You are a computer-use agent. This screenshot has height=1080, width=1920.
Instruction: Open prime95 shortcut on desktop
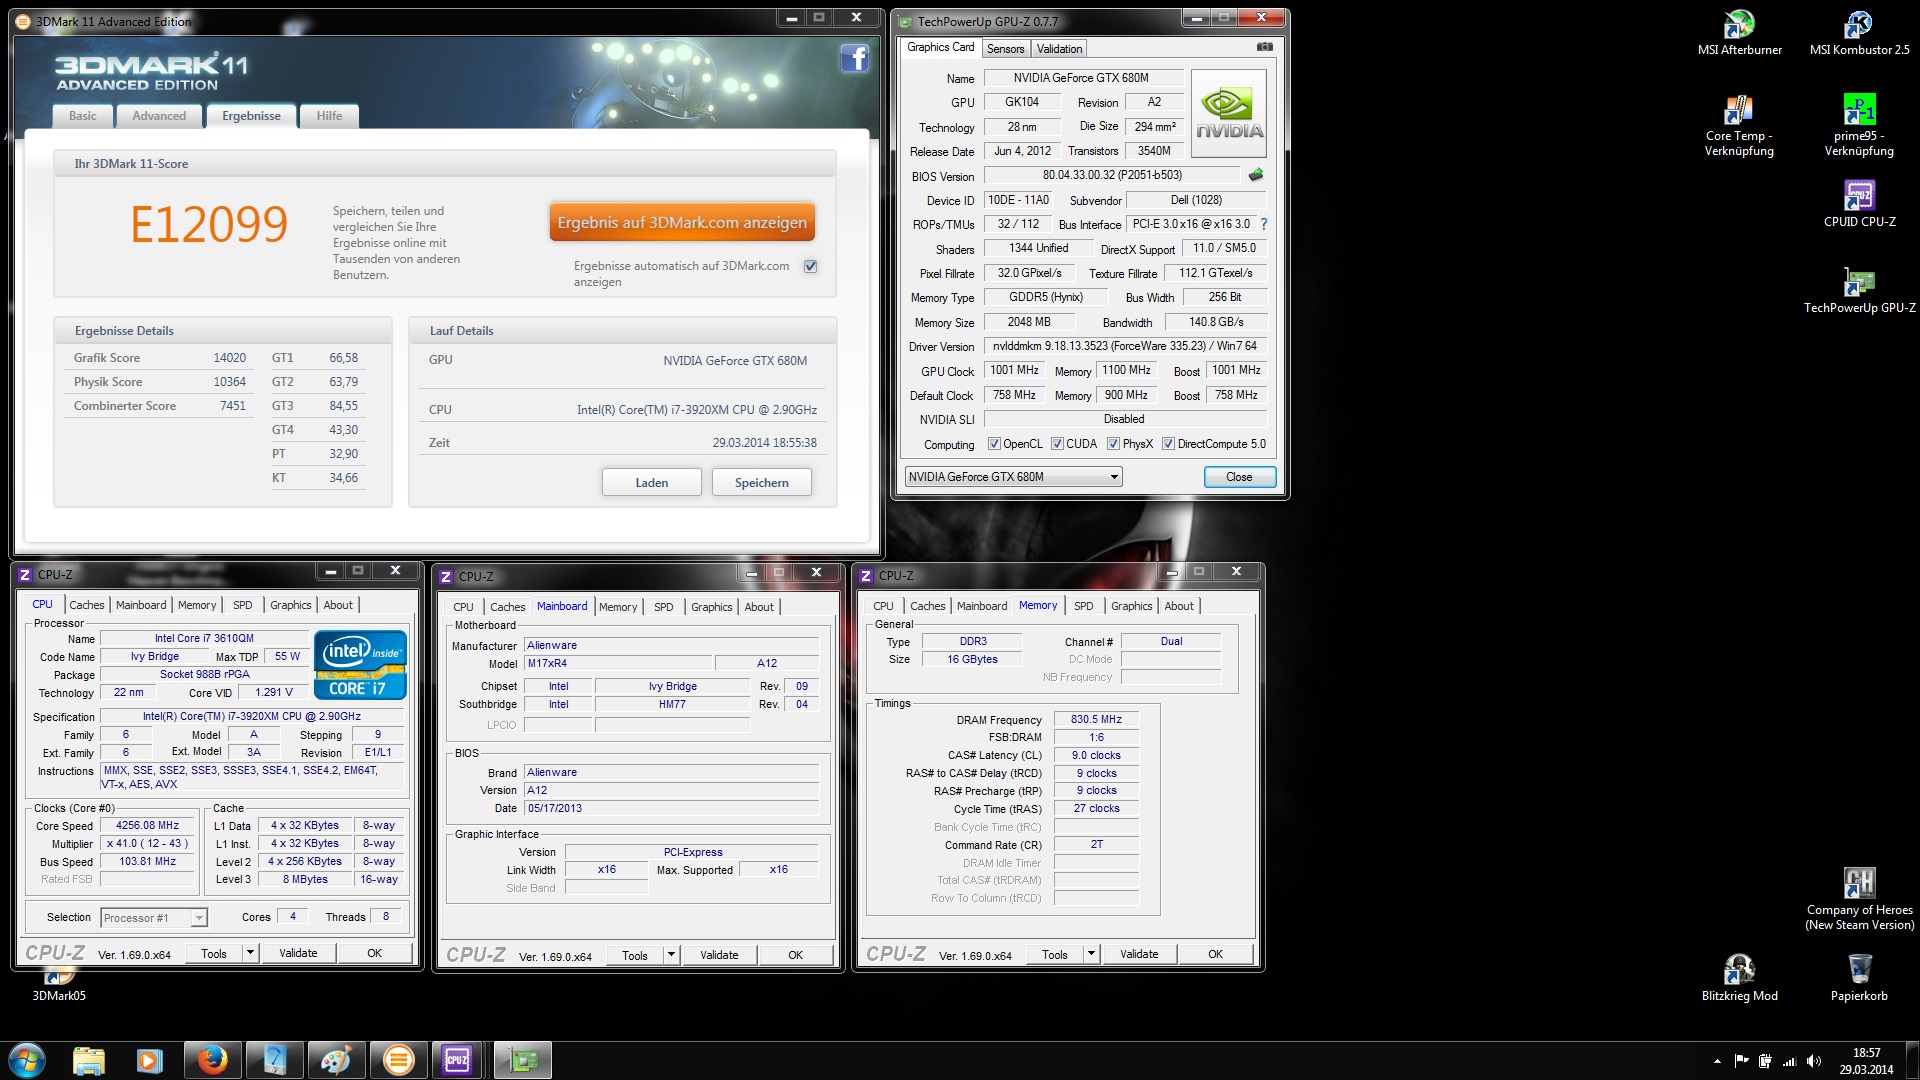pyautogui.click(x=1859, y=127)
